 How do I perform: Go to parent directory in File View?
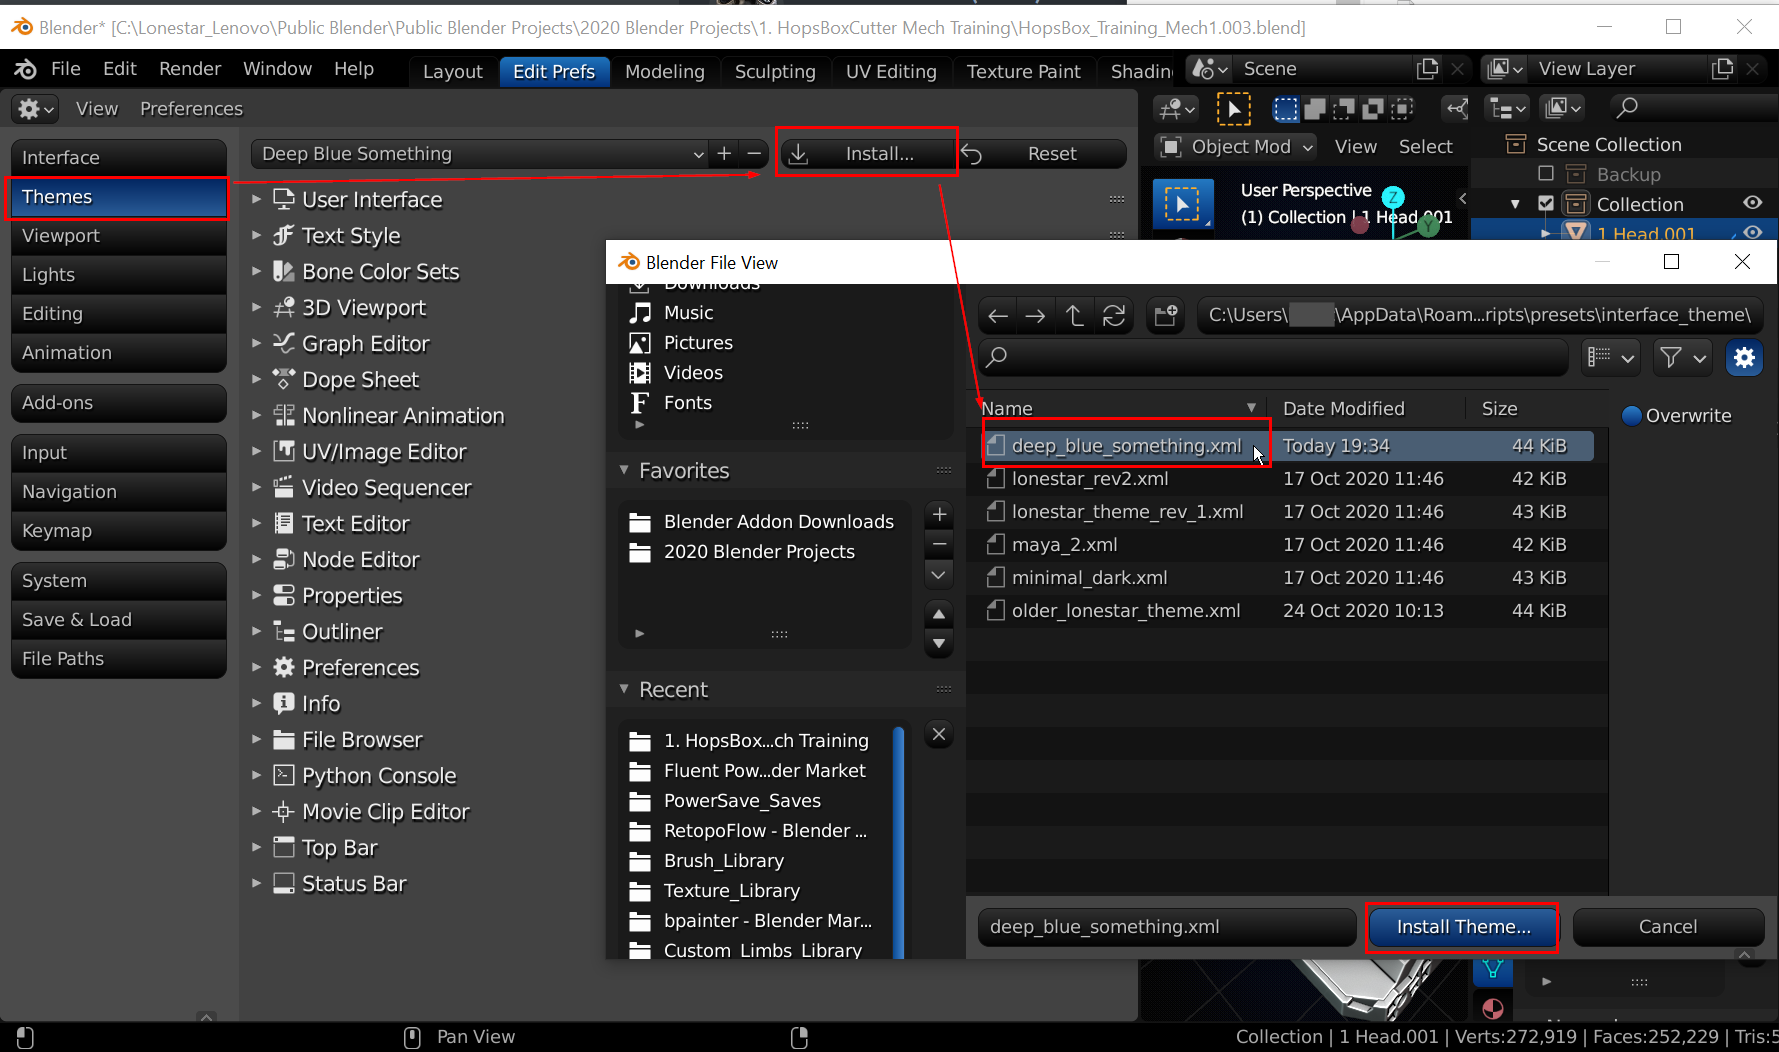pyautogui.click(x=1075, y=316)
